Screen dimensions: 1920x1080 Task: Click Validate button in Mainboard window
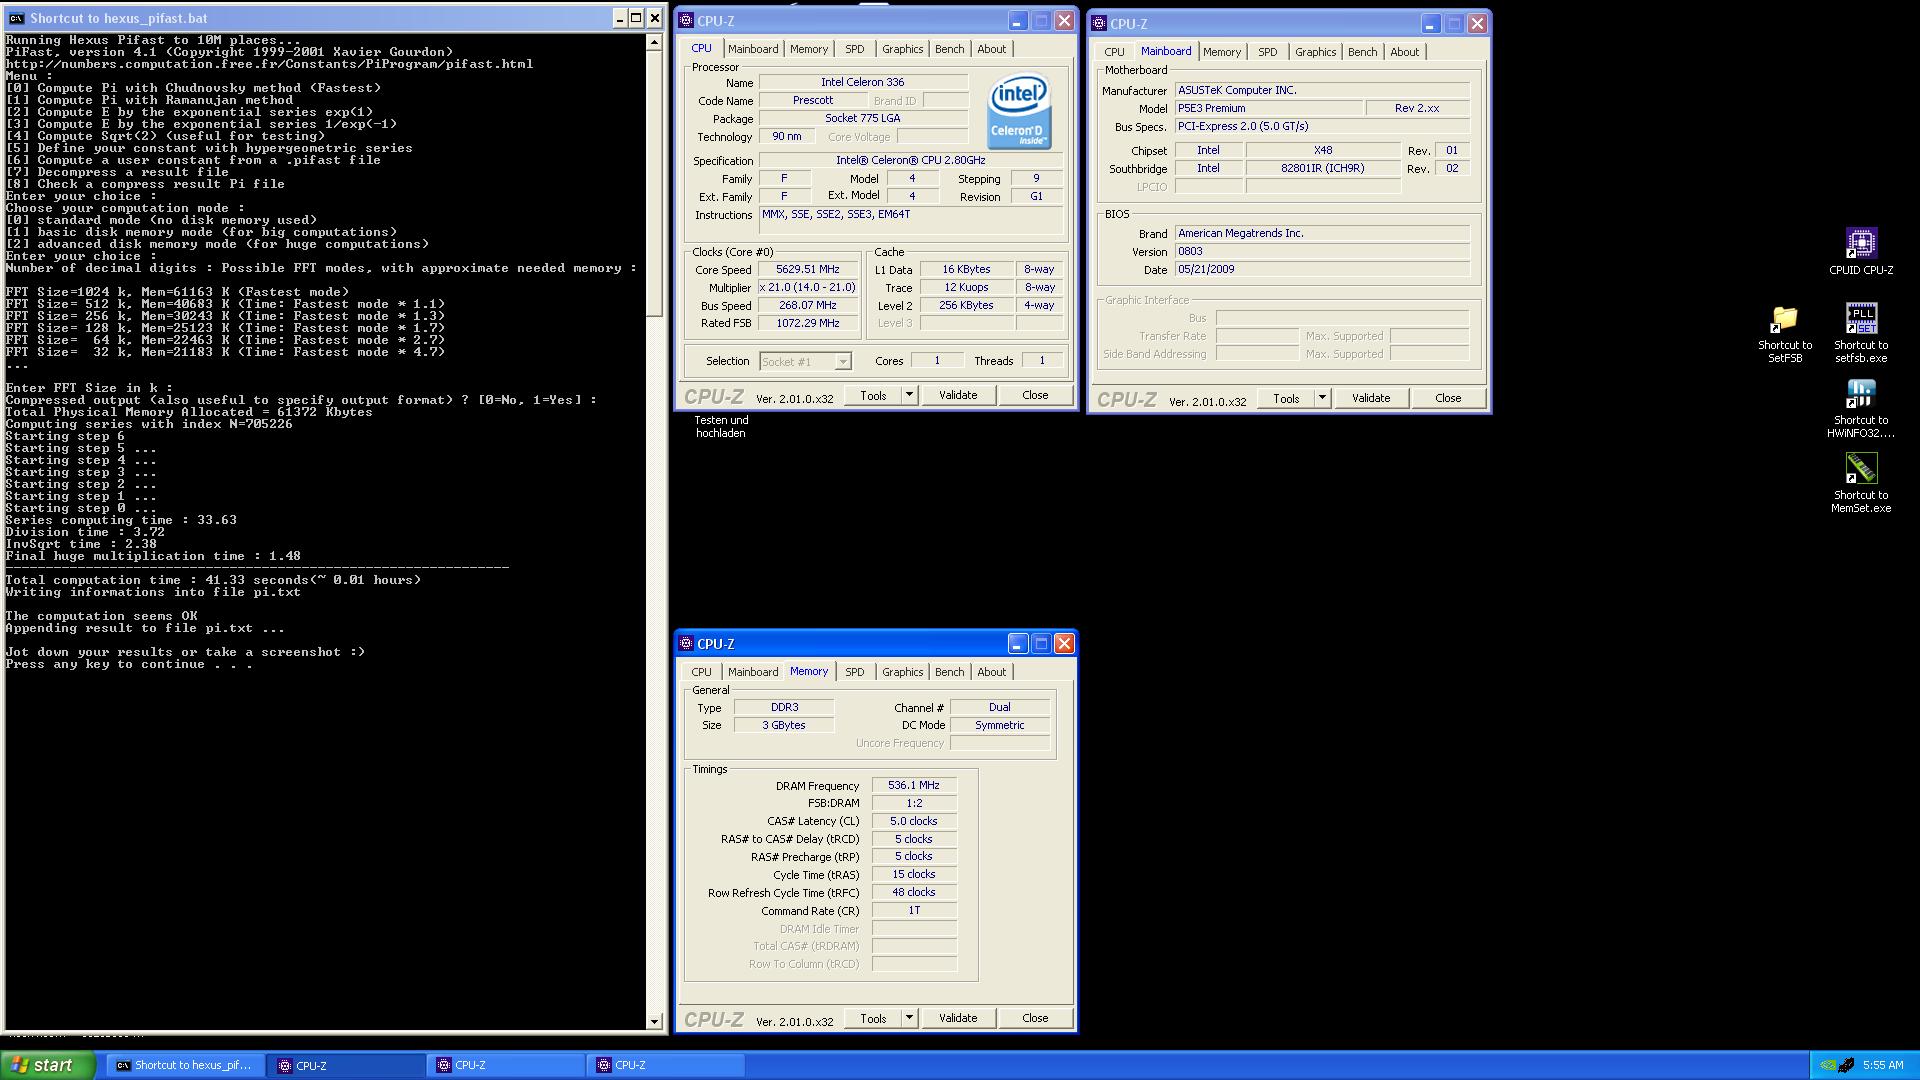pyautogui.click(x=1371, y=398)
